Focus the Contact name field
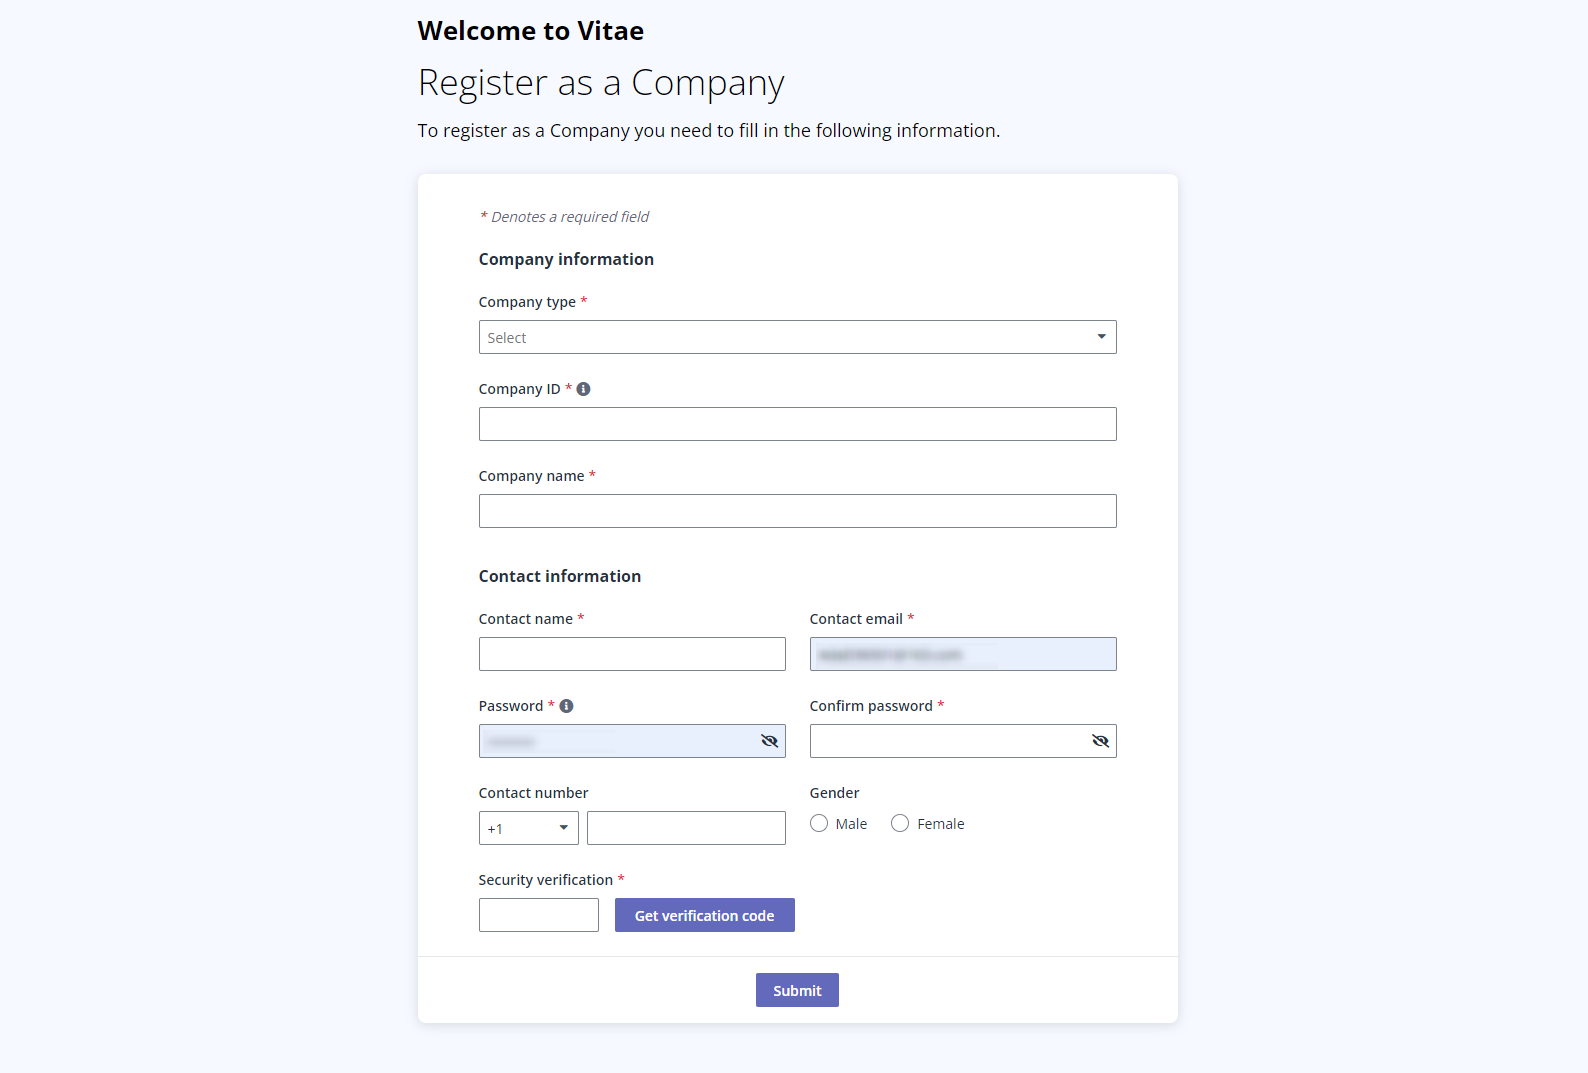 pyautogui.click(x=632, y=654)
